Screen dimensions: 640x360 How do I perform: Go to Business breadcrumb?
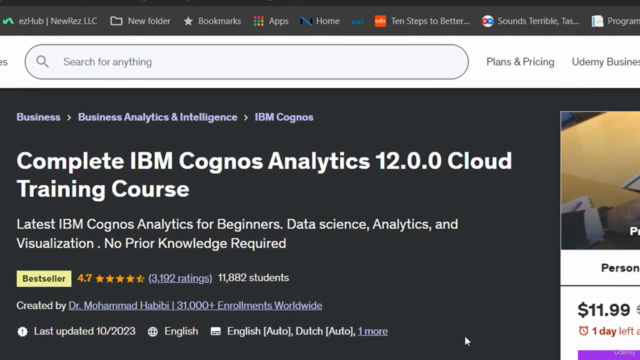tap(38, 117)
